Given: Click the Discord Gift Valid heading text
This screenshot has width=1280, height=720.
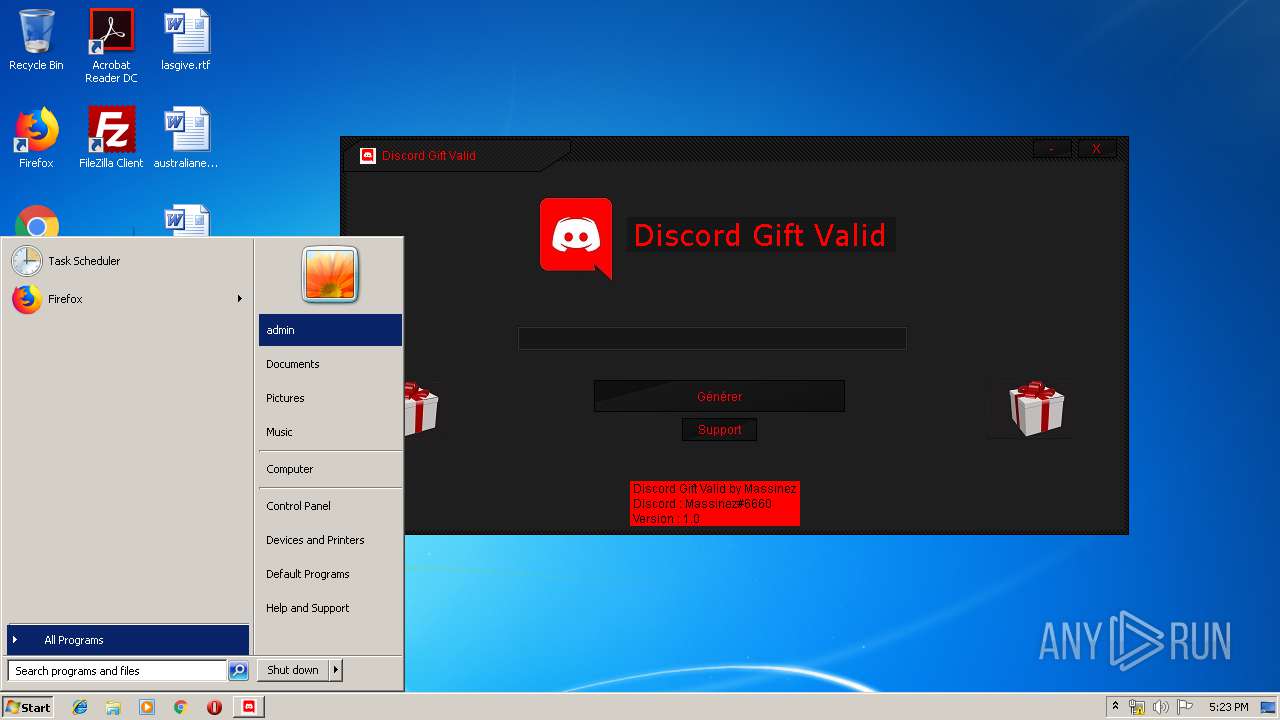Looking at the screenshot, I should tap(760, 236).
